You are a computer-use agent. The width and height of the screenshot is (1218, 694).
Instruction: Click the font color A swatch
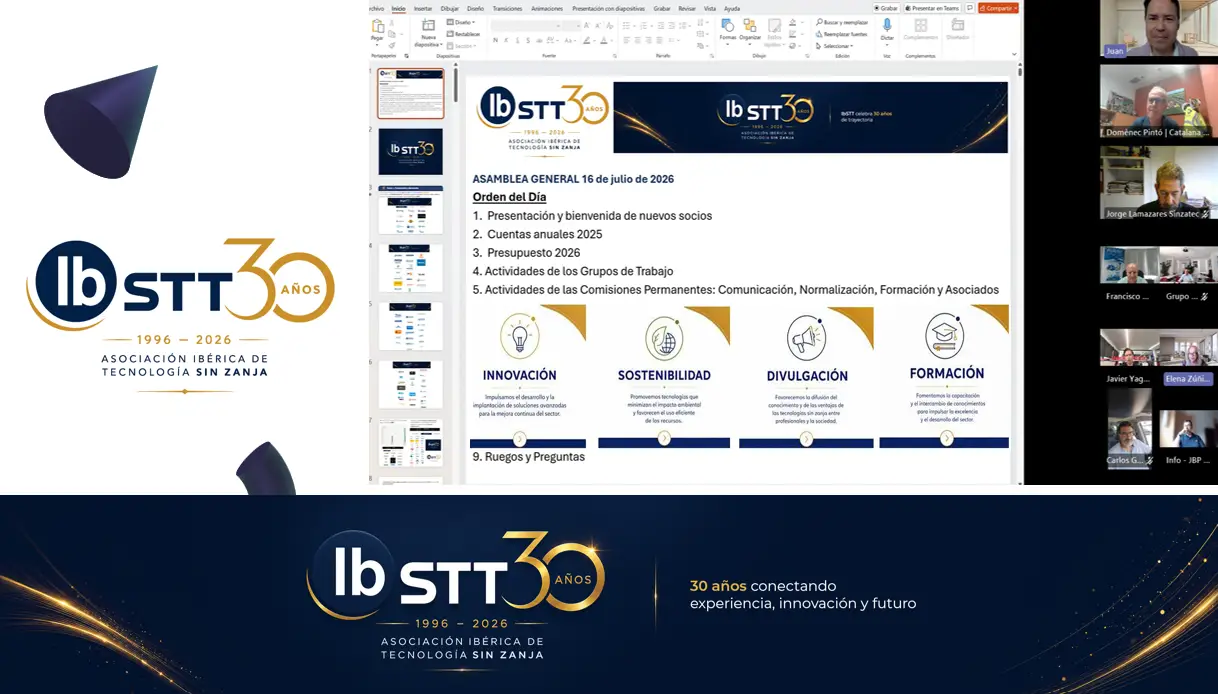point(604,41)
